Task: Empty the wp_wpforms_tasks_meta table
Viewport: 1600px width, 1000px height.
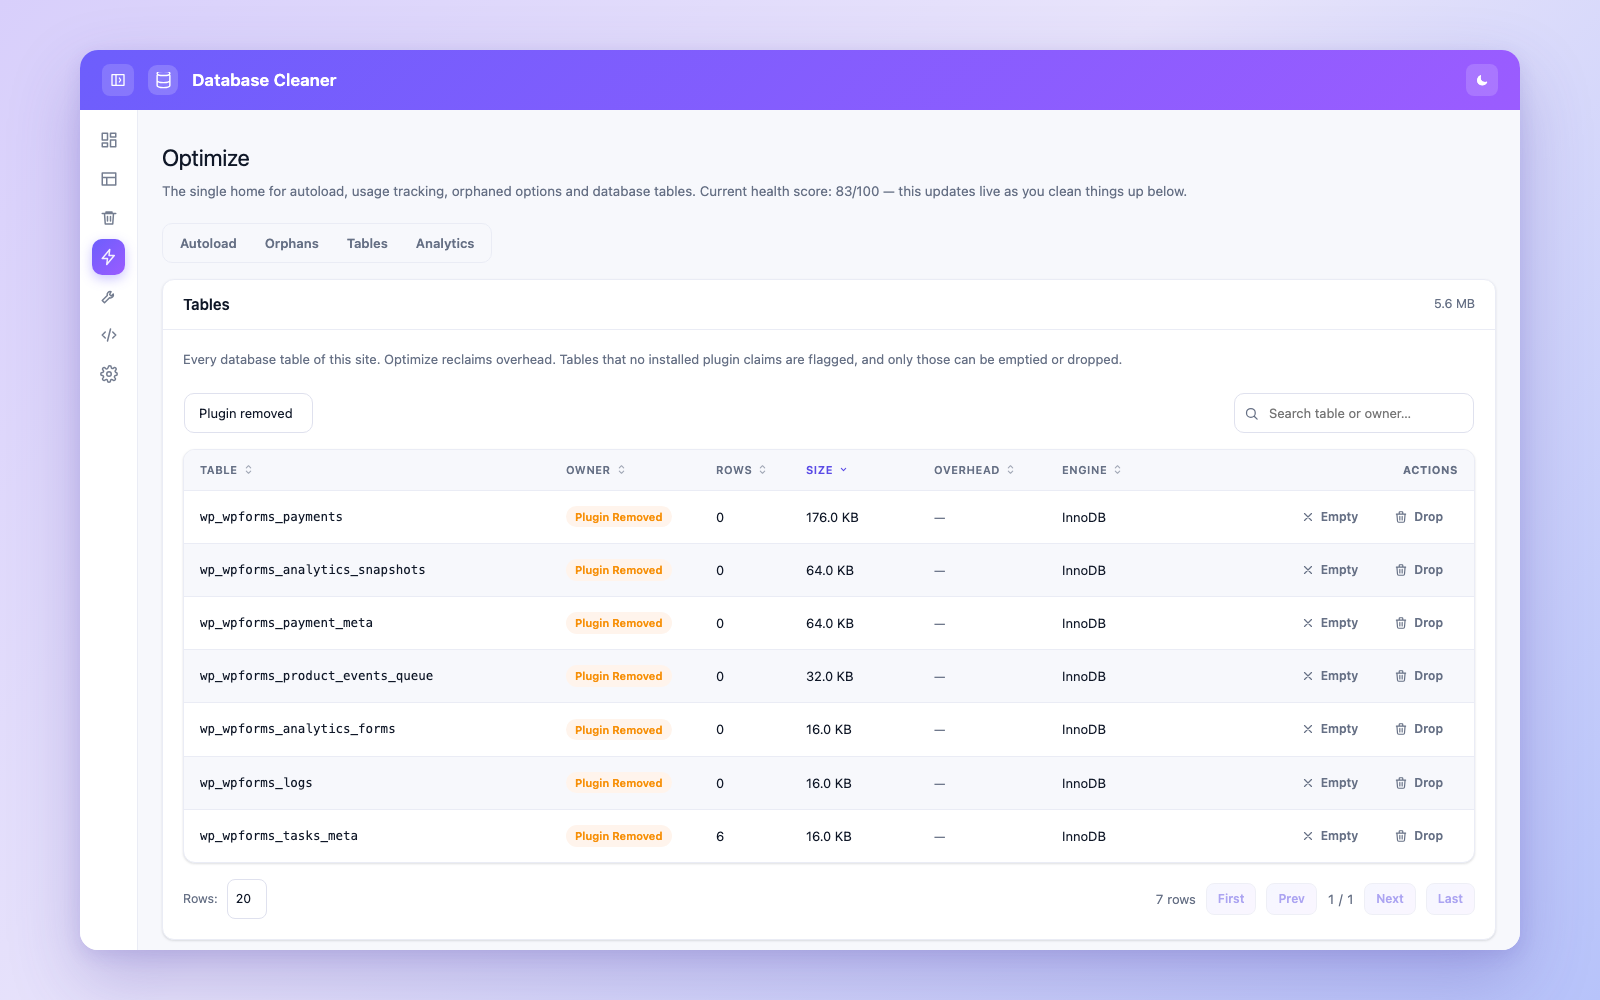Action: (x=1330, y=836)
